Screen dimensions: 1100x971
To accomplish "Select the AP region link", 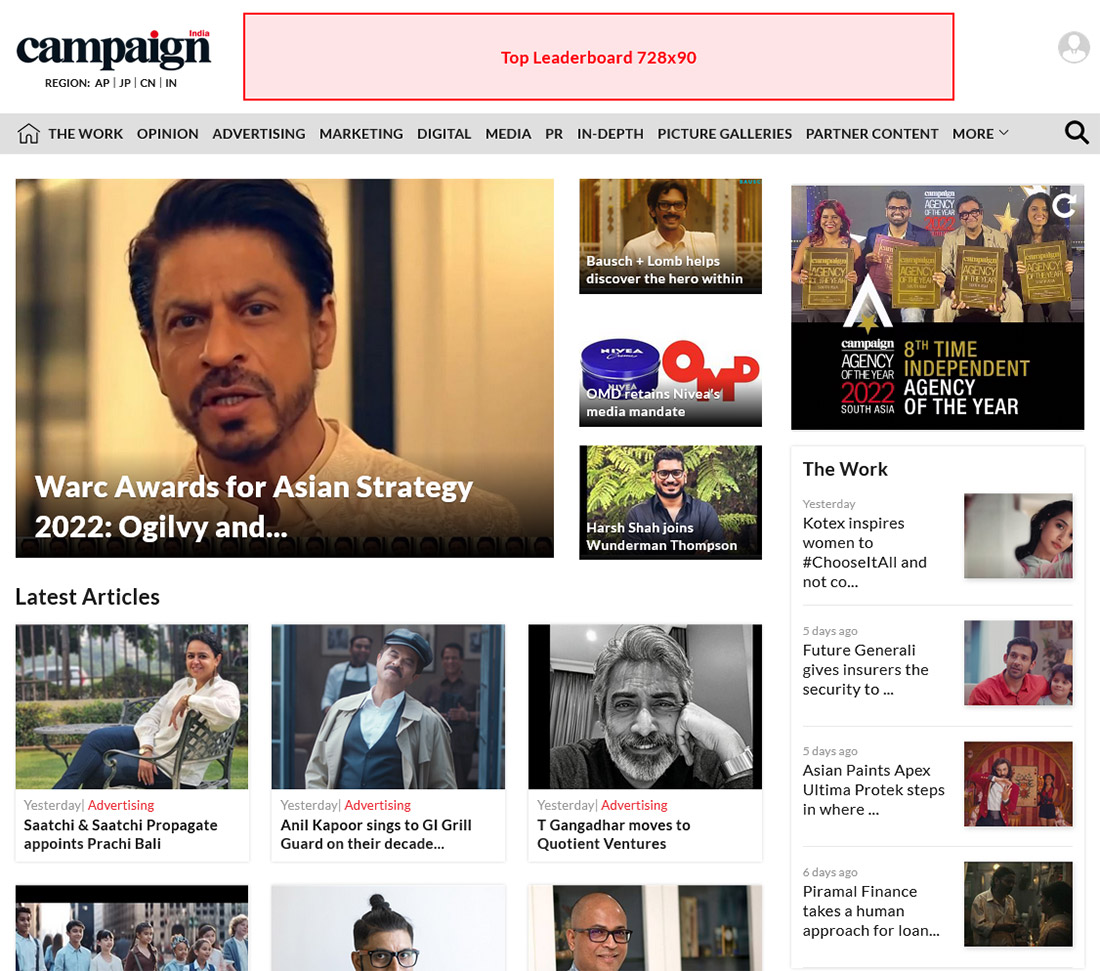I will point(102,83).
